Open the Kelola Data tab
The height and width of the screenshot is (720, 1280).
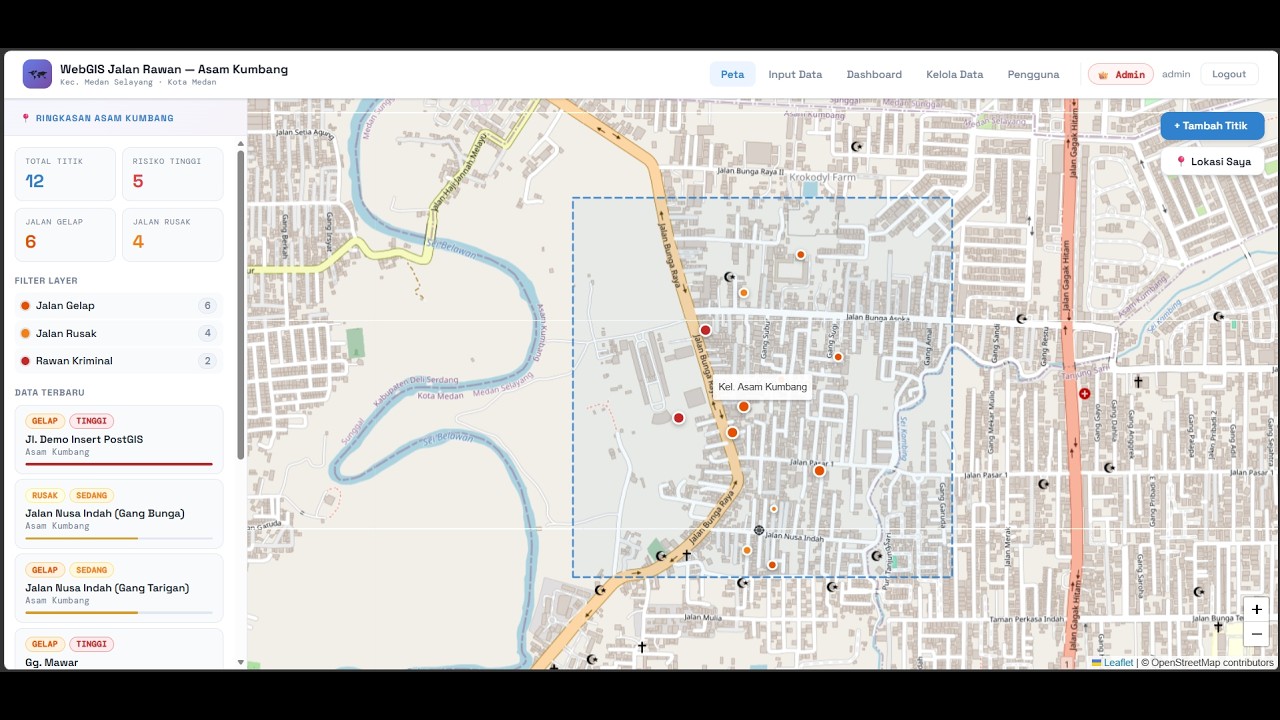(954, 74)
